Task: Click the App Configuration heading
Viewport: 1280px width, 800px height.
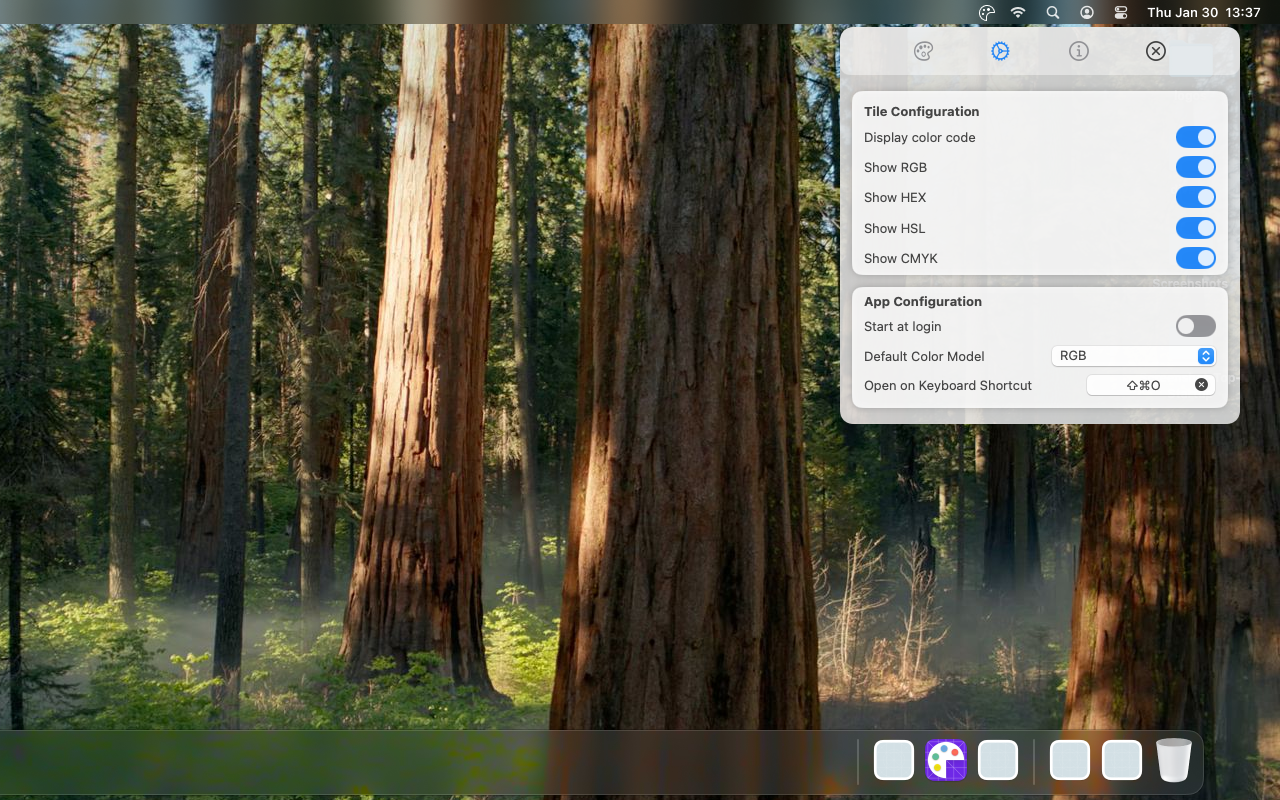Action: pyautogui.click(x=923, y=301)
